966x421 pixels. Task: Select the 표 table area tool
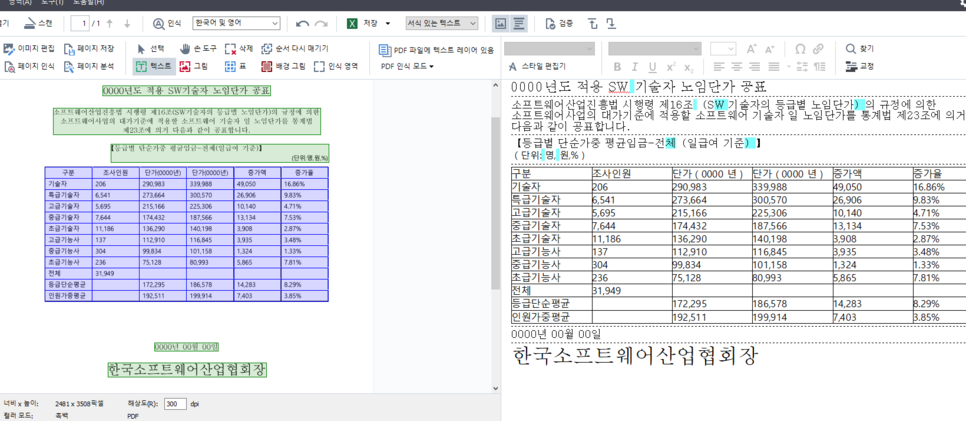(235, 66)
